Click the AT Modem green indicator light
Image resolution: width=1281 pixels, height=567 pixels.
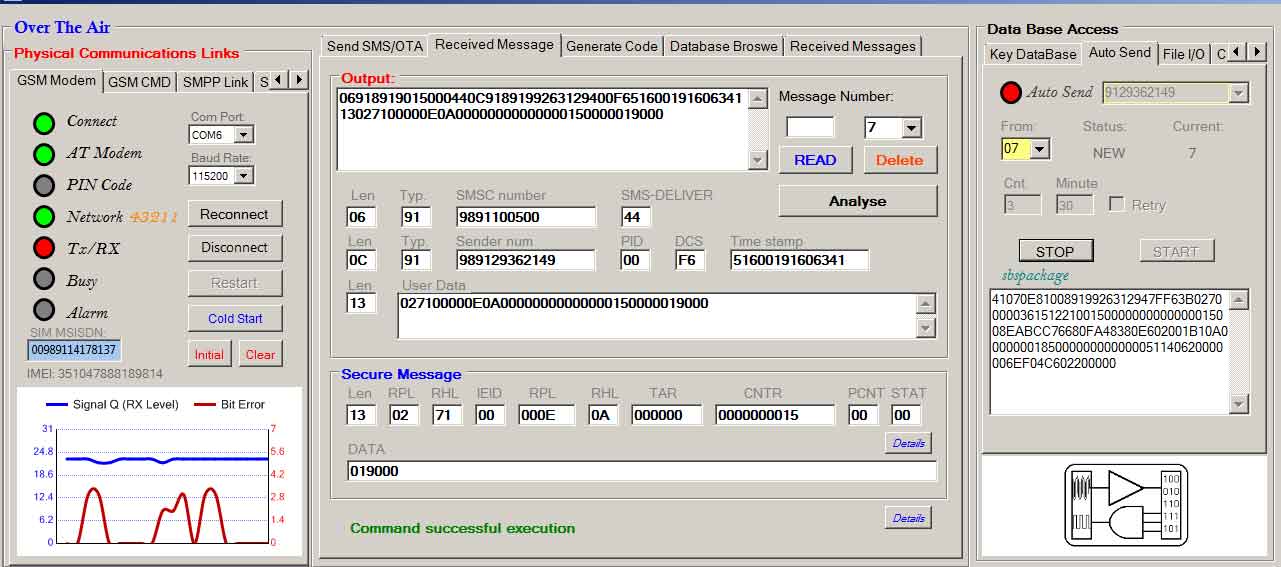pyautogui.click(x=44, y=155)
